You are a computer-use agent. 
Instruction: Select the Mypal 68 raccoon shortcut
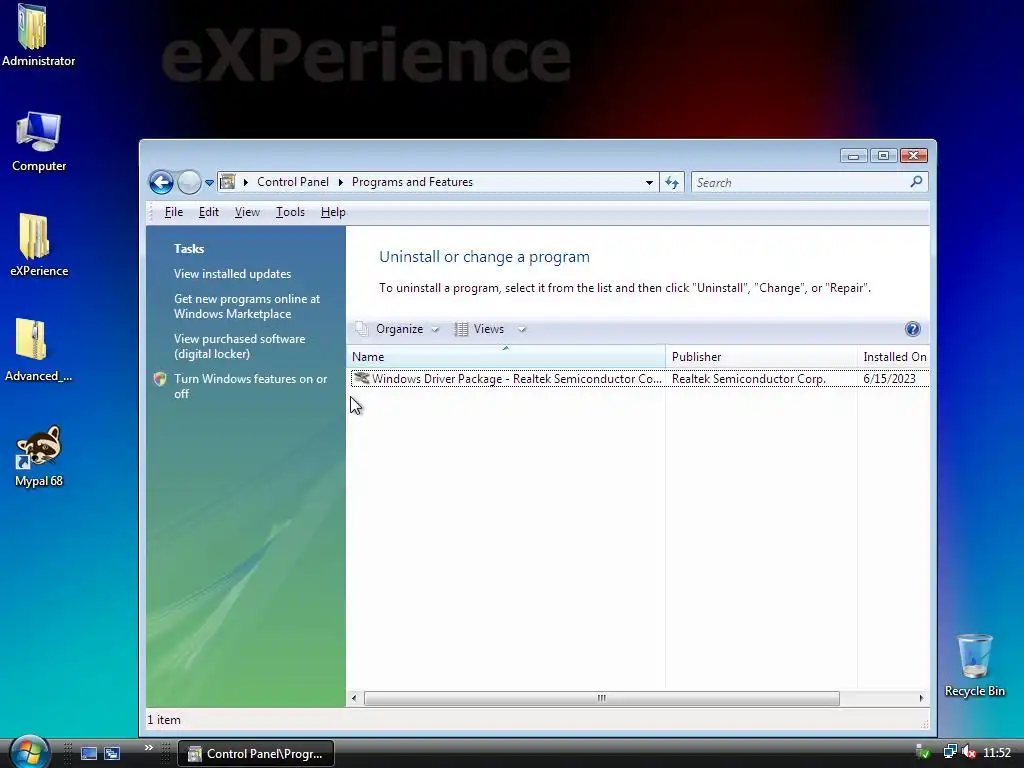pos(39,456)
